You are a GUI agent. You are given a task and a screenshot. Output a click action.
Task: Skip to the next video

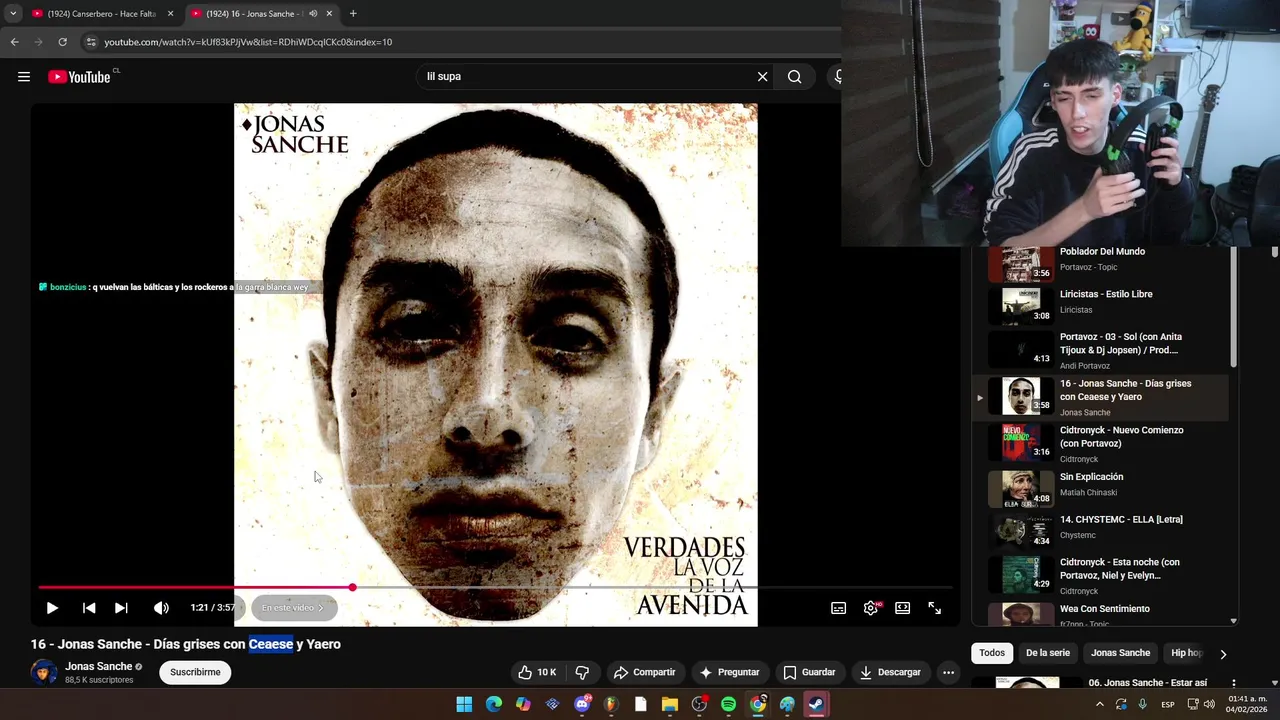tap(121, 608)
